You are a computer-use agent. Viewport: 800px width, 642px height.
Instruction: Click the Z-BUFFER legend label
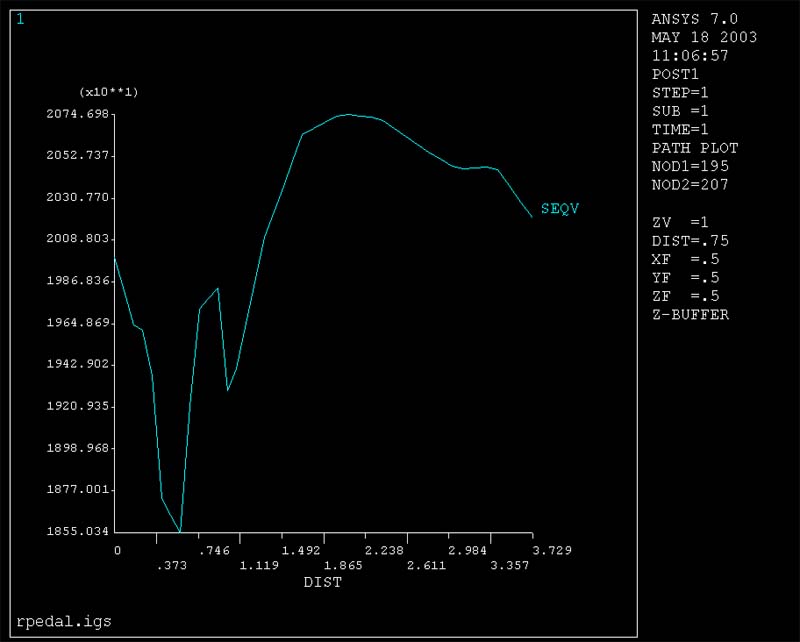point(690,314)
